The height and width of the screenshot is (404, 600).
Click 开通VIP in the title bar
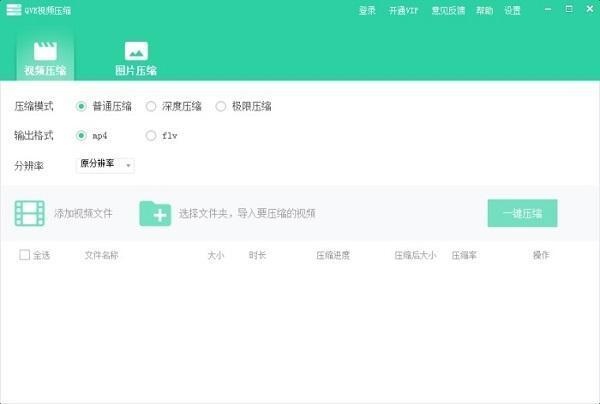[403, 10]
